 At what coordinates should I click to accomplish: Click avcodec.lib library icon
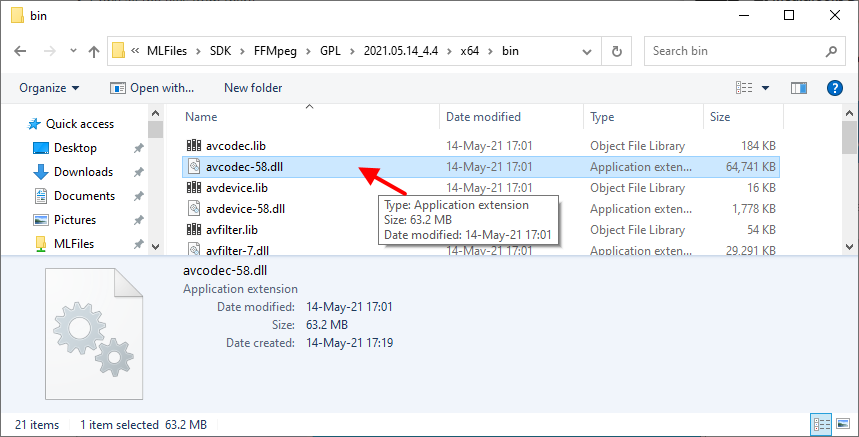coord(194,145)
